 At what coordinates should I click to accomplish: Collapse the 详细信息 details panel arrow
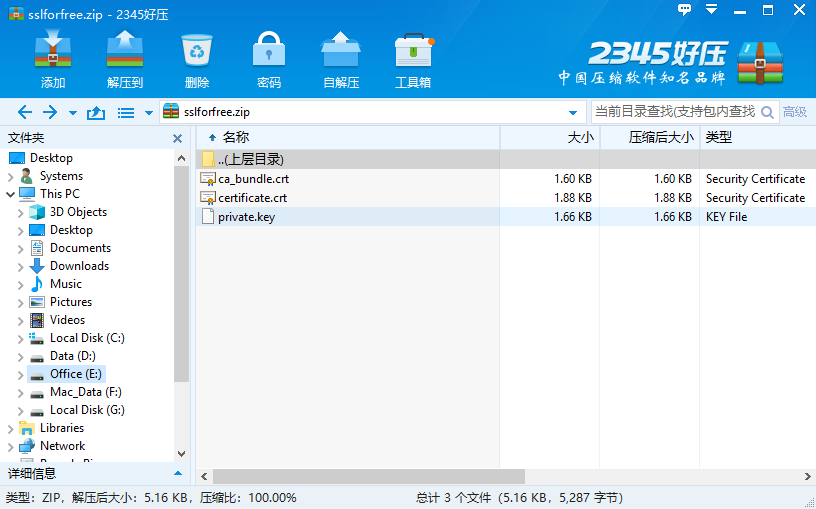pos(178,473)
